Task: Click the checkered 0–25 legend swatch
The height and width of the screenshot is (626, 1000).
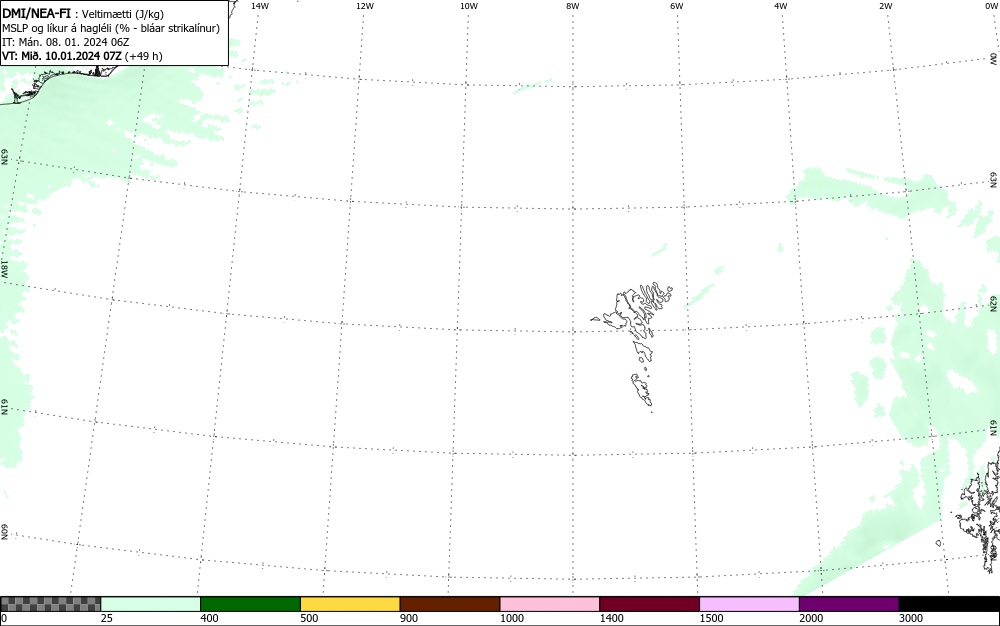Action: click(x=50, y=604)
